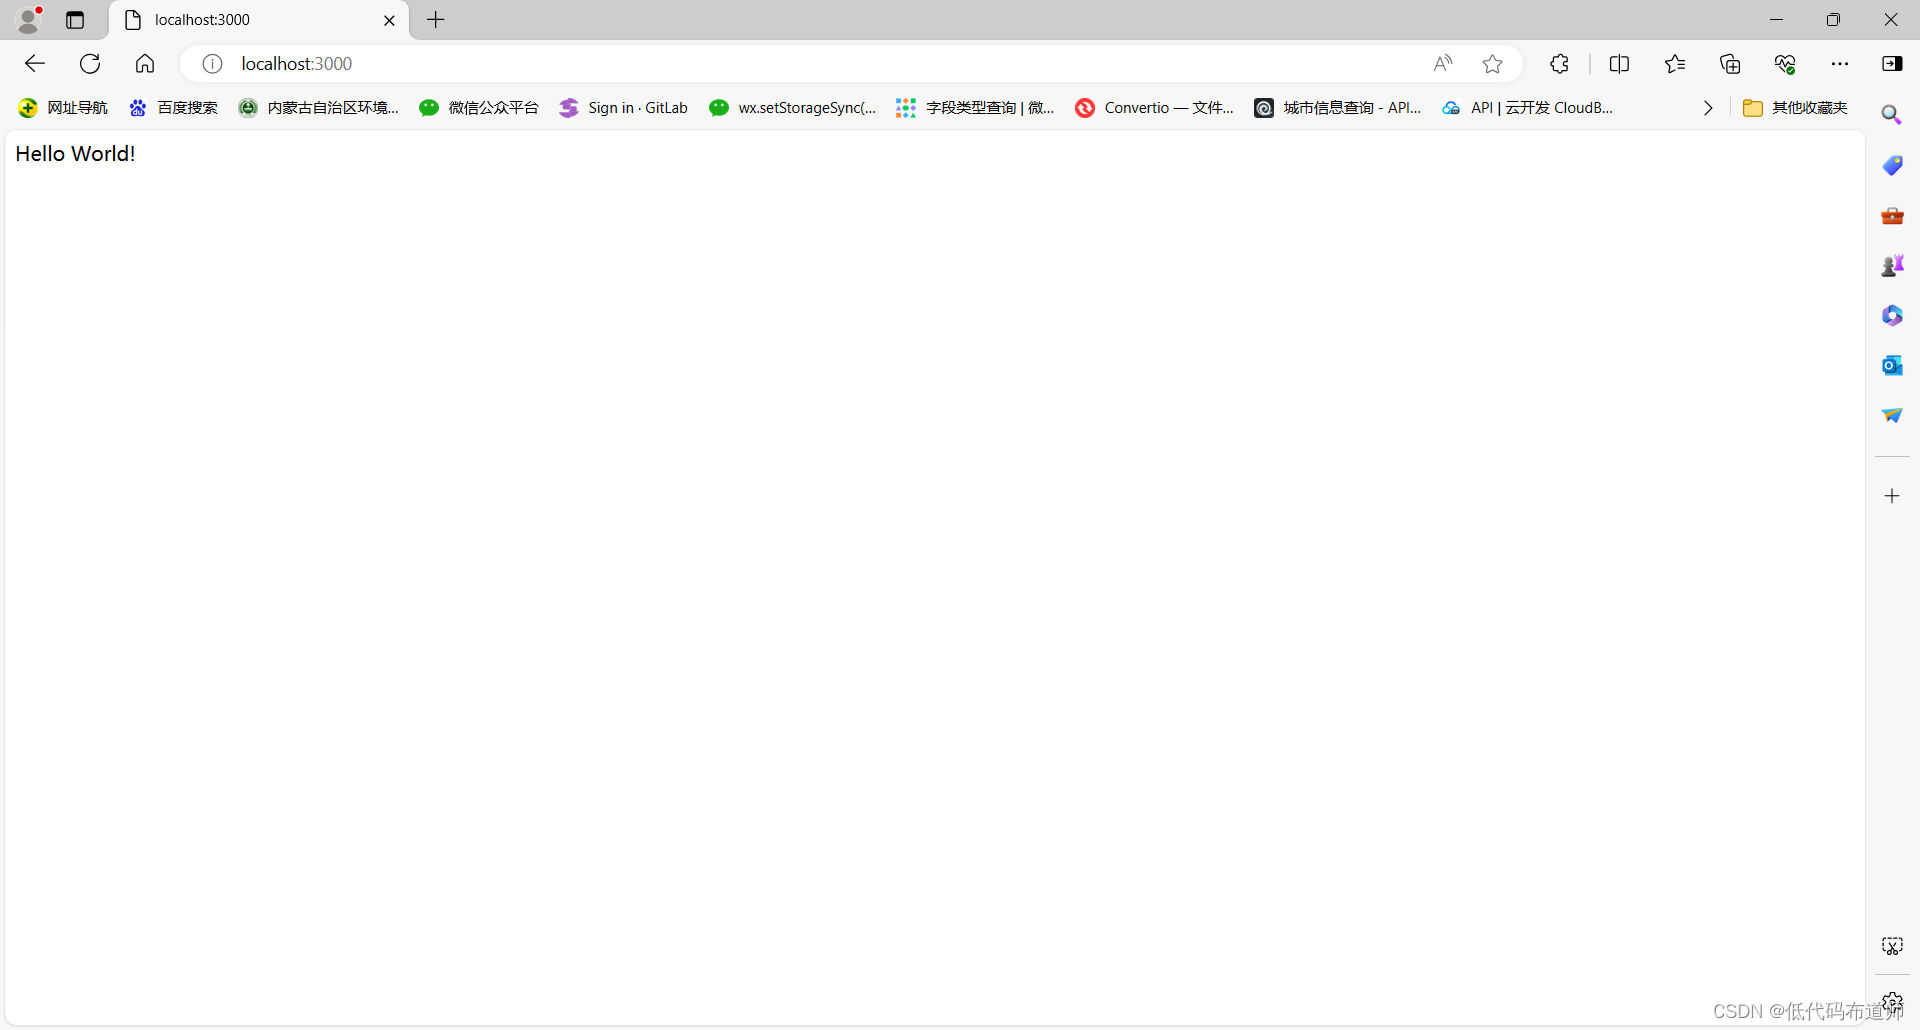The height and width of the screenshot is (1030, 1920).
Task: Open Read aloud from address bar
Action: point(1442,64)
